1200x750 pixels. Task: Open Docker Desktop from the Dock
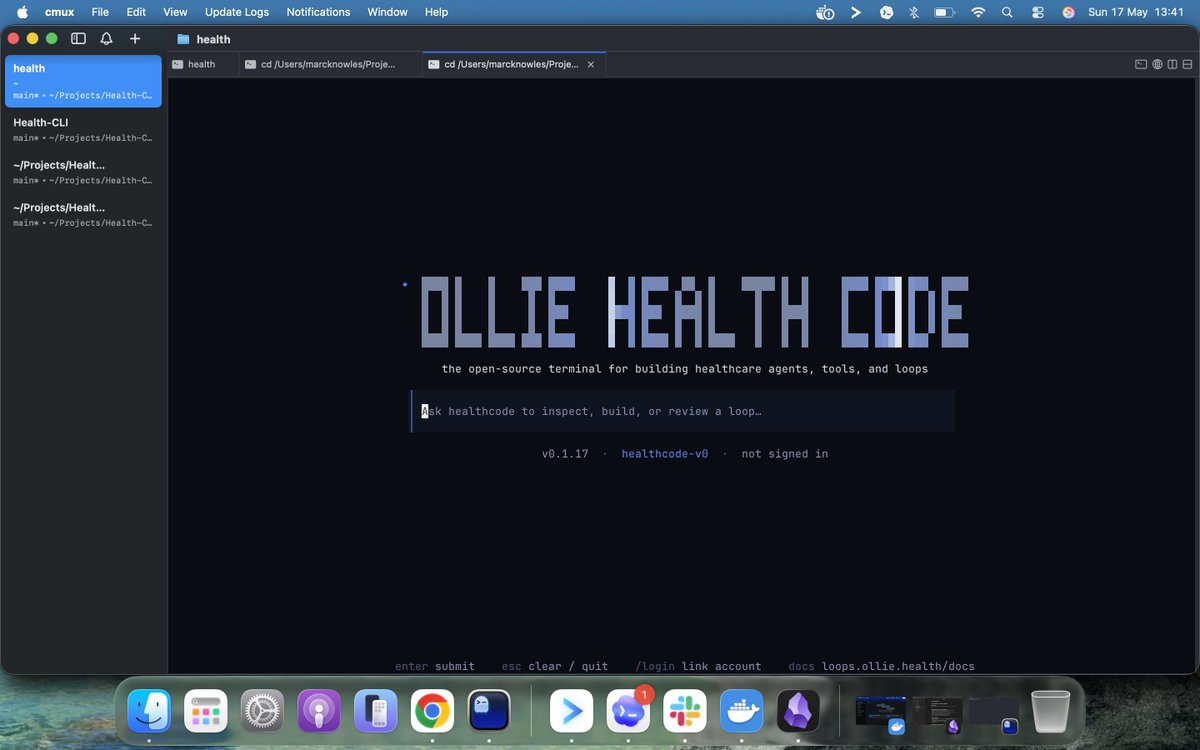click(x=742, y=712)
